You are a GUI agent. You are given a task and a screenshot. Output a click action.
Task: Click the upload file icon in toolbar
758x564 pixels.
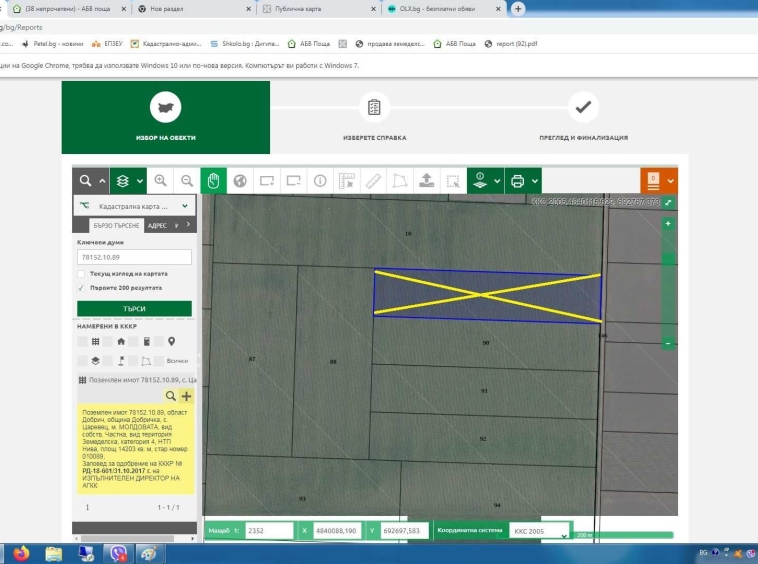coord(427,181)
